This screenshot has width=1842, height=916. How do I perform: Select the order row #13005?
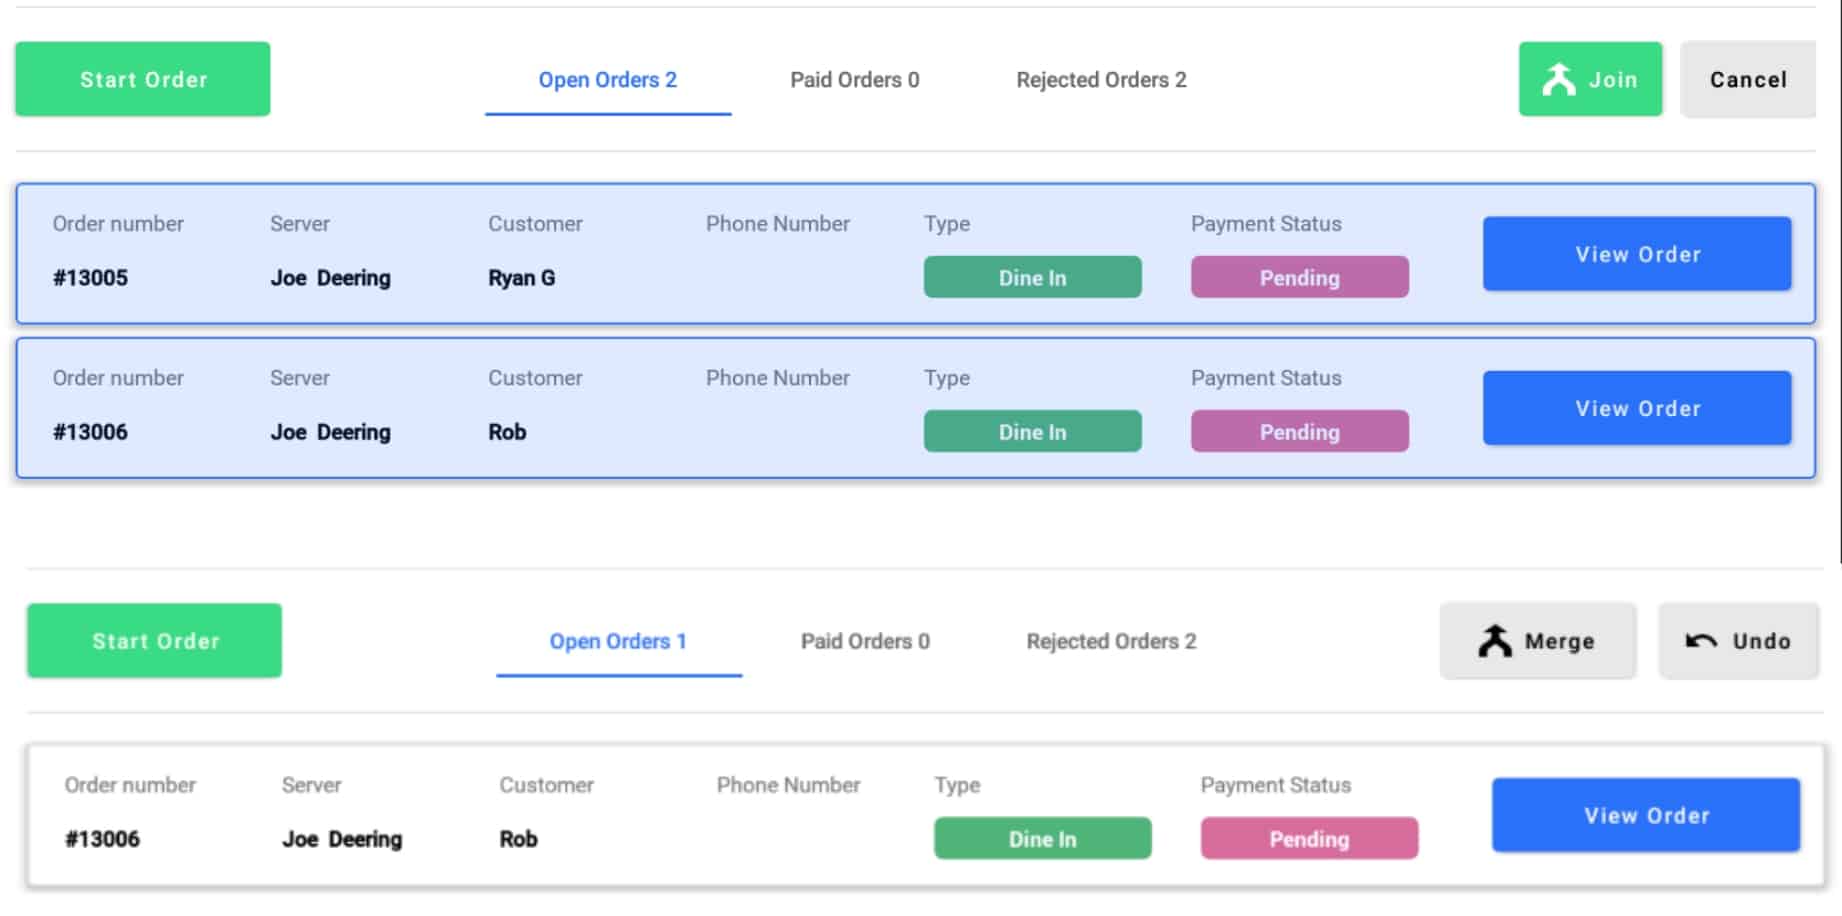point(916,254)
